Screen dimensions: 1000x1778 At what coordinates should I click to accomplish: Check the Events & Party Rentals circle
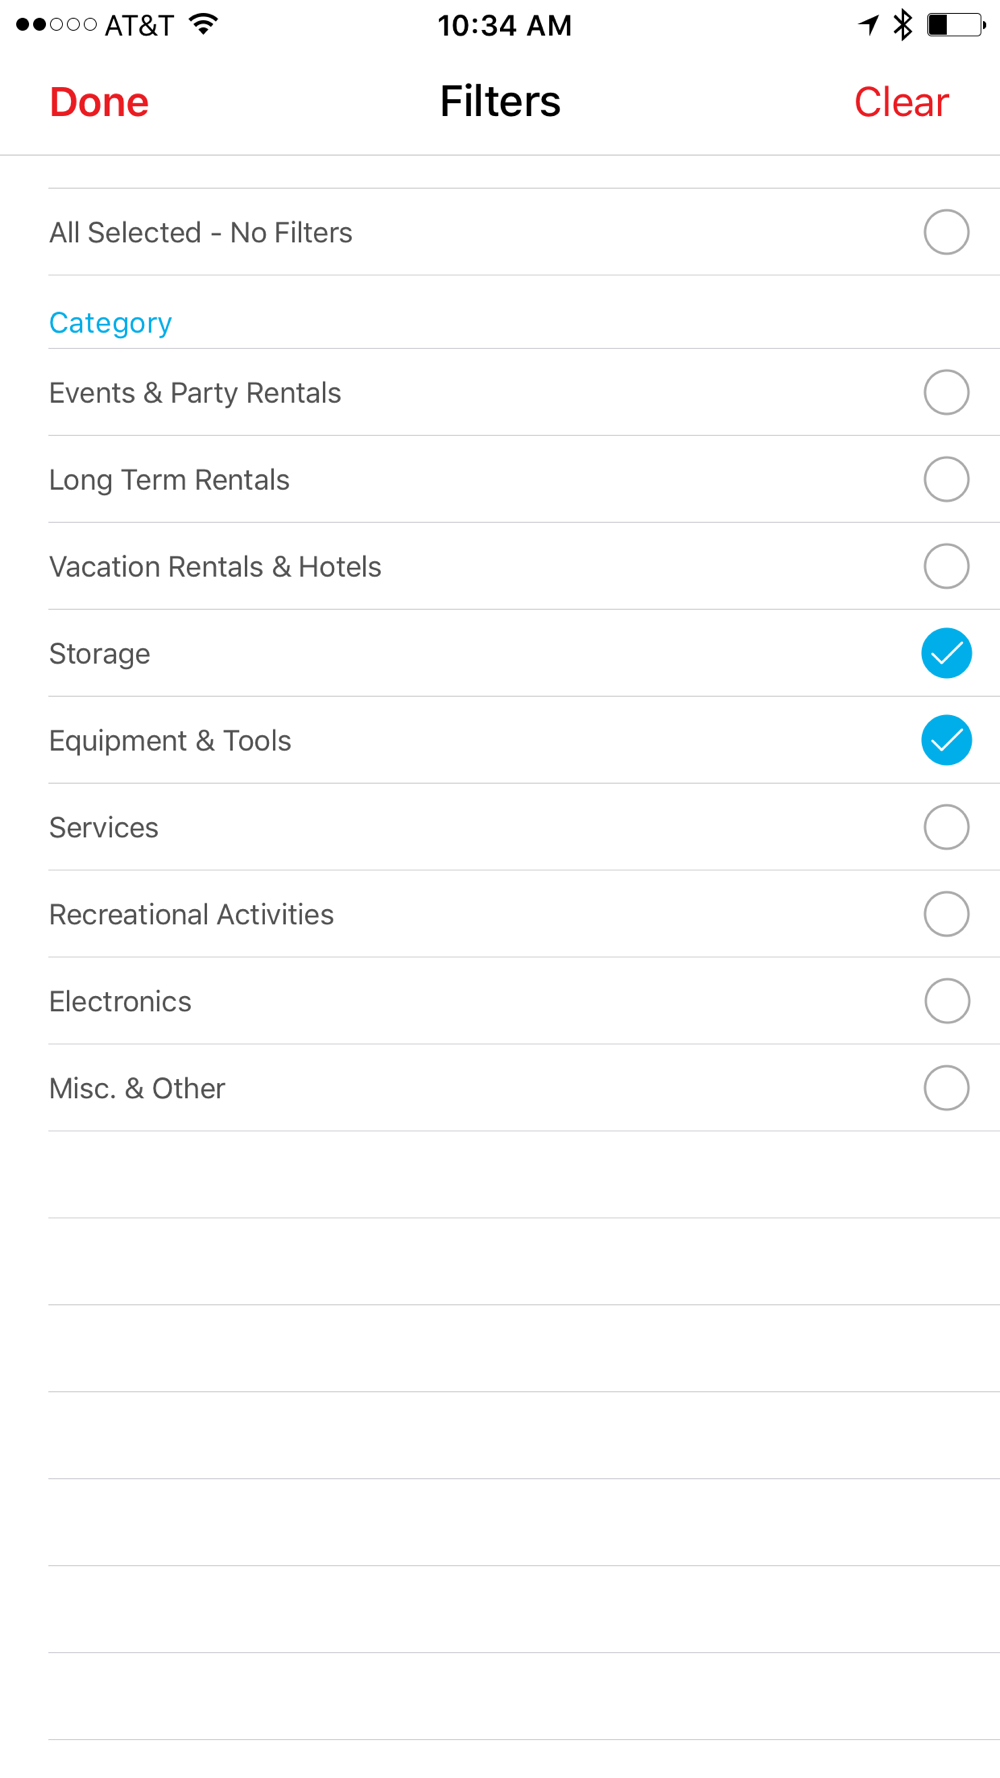946,392
